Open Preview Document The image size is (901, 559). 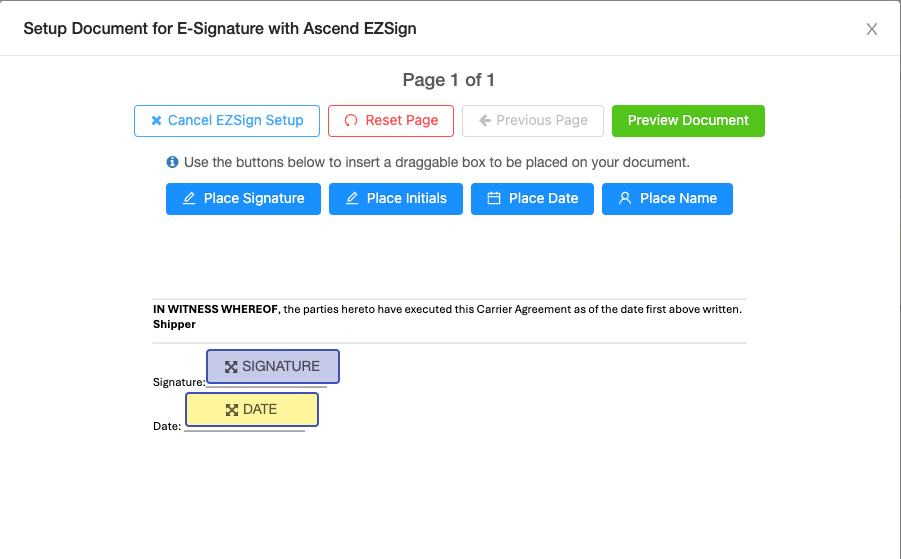click(688, 121)
